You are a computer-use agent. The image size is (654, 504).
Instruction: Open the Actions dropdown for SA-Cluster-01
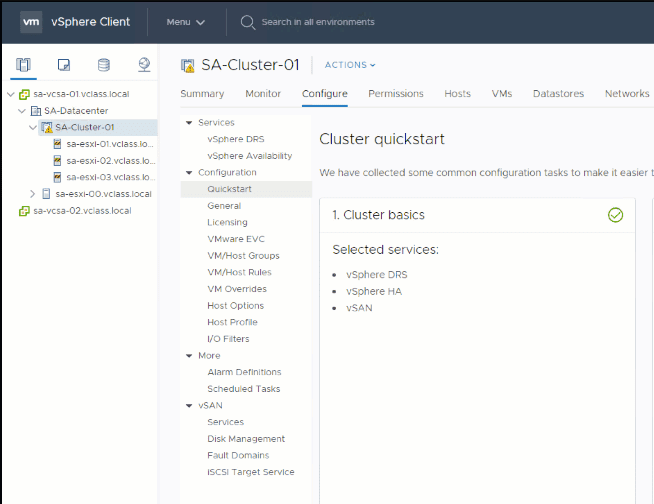350,65
